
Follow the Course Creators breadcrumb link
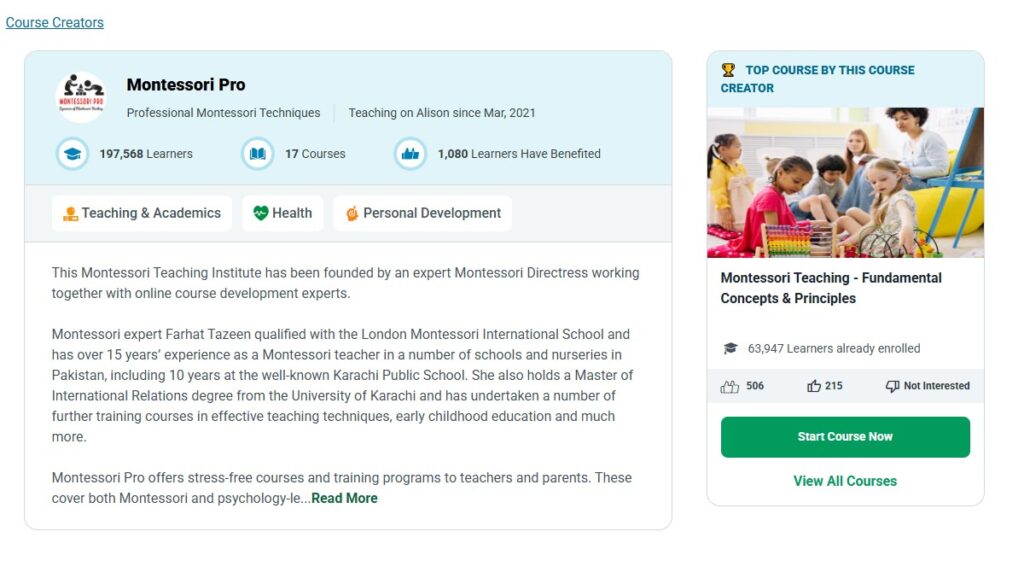pos(55,22)
